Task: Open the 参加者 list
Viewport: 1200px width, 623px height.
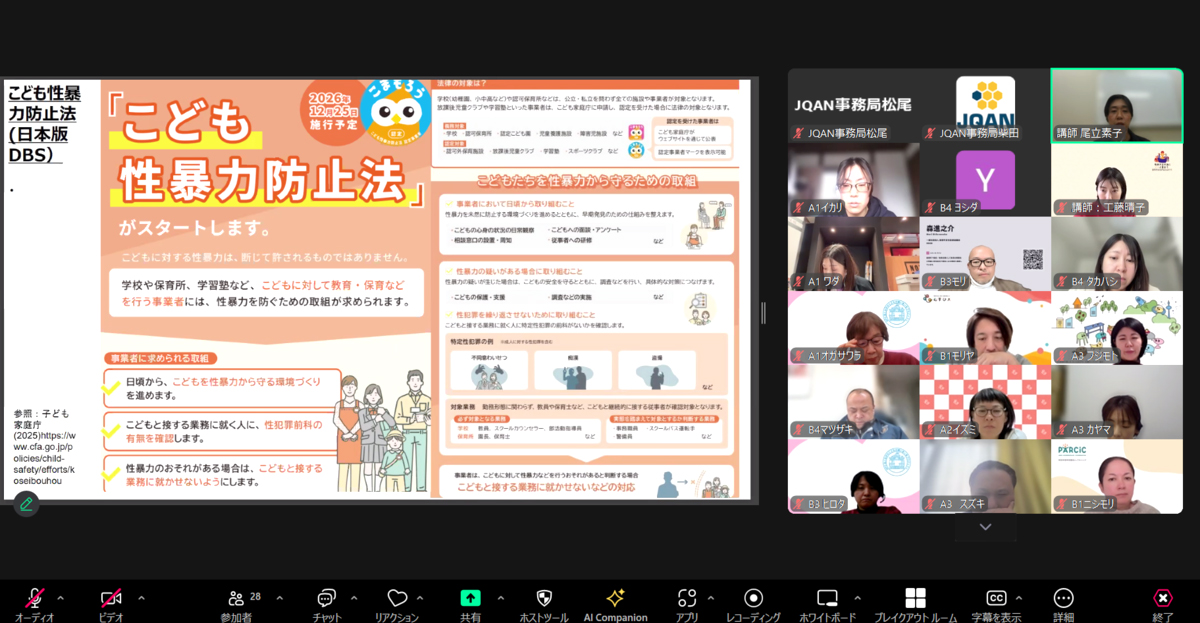Action: 238,600
